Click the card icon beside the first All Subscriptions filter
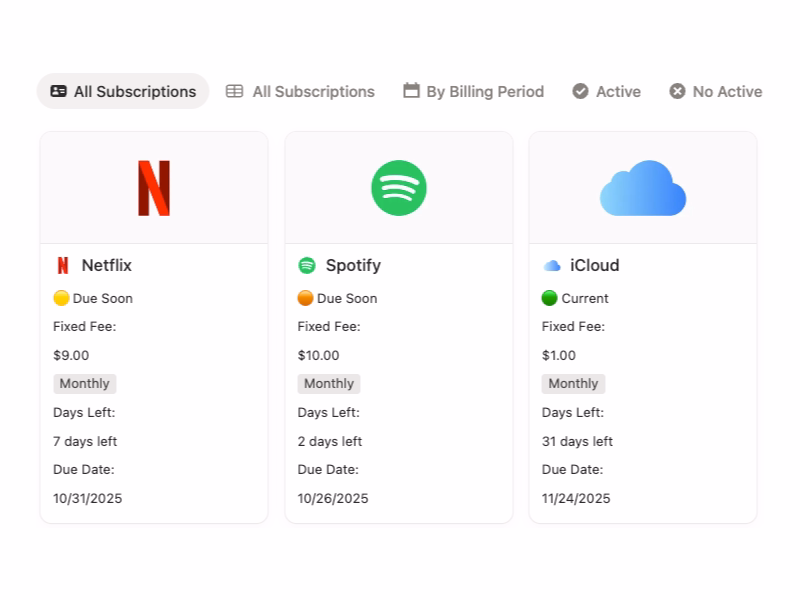This screenshot has height=600, width=800. tap(59, 91)
